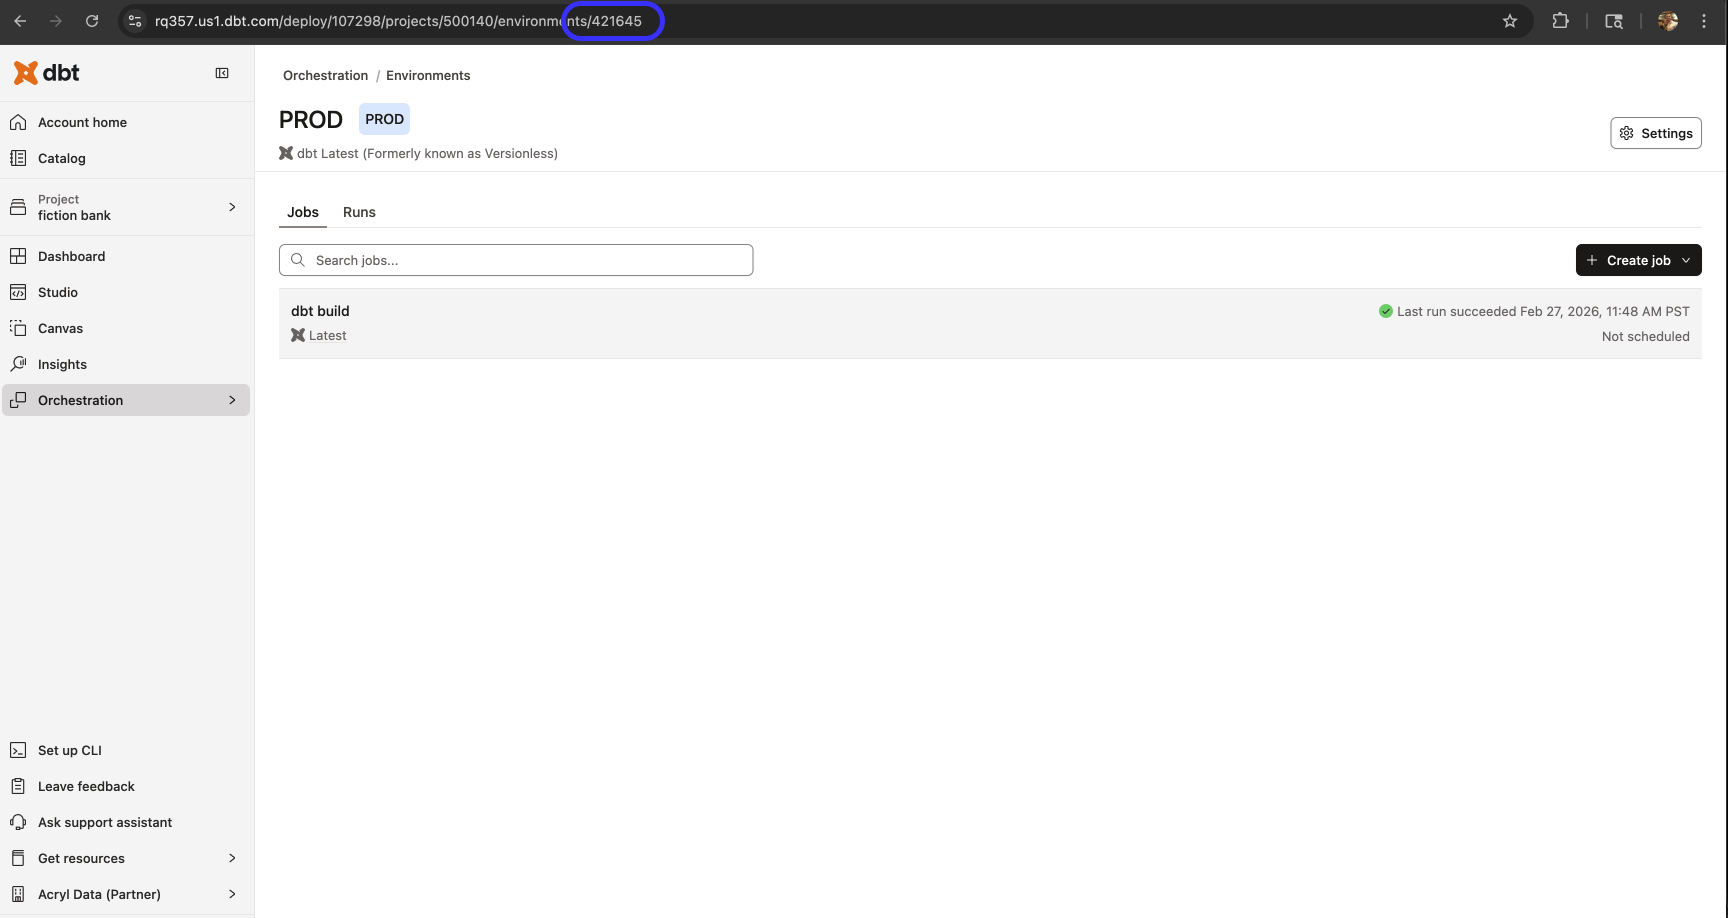Click the Leave feedback clipboard icon
1728x918 pixels.
(18, 786)
